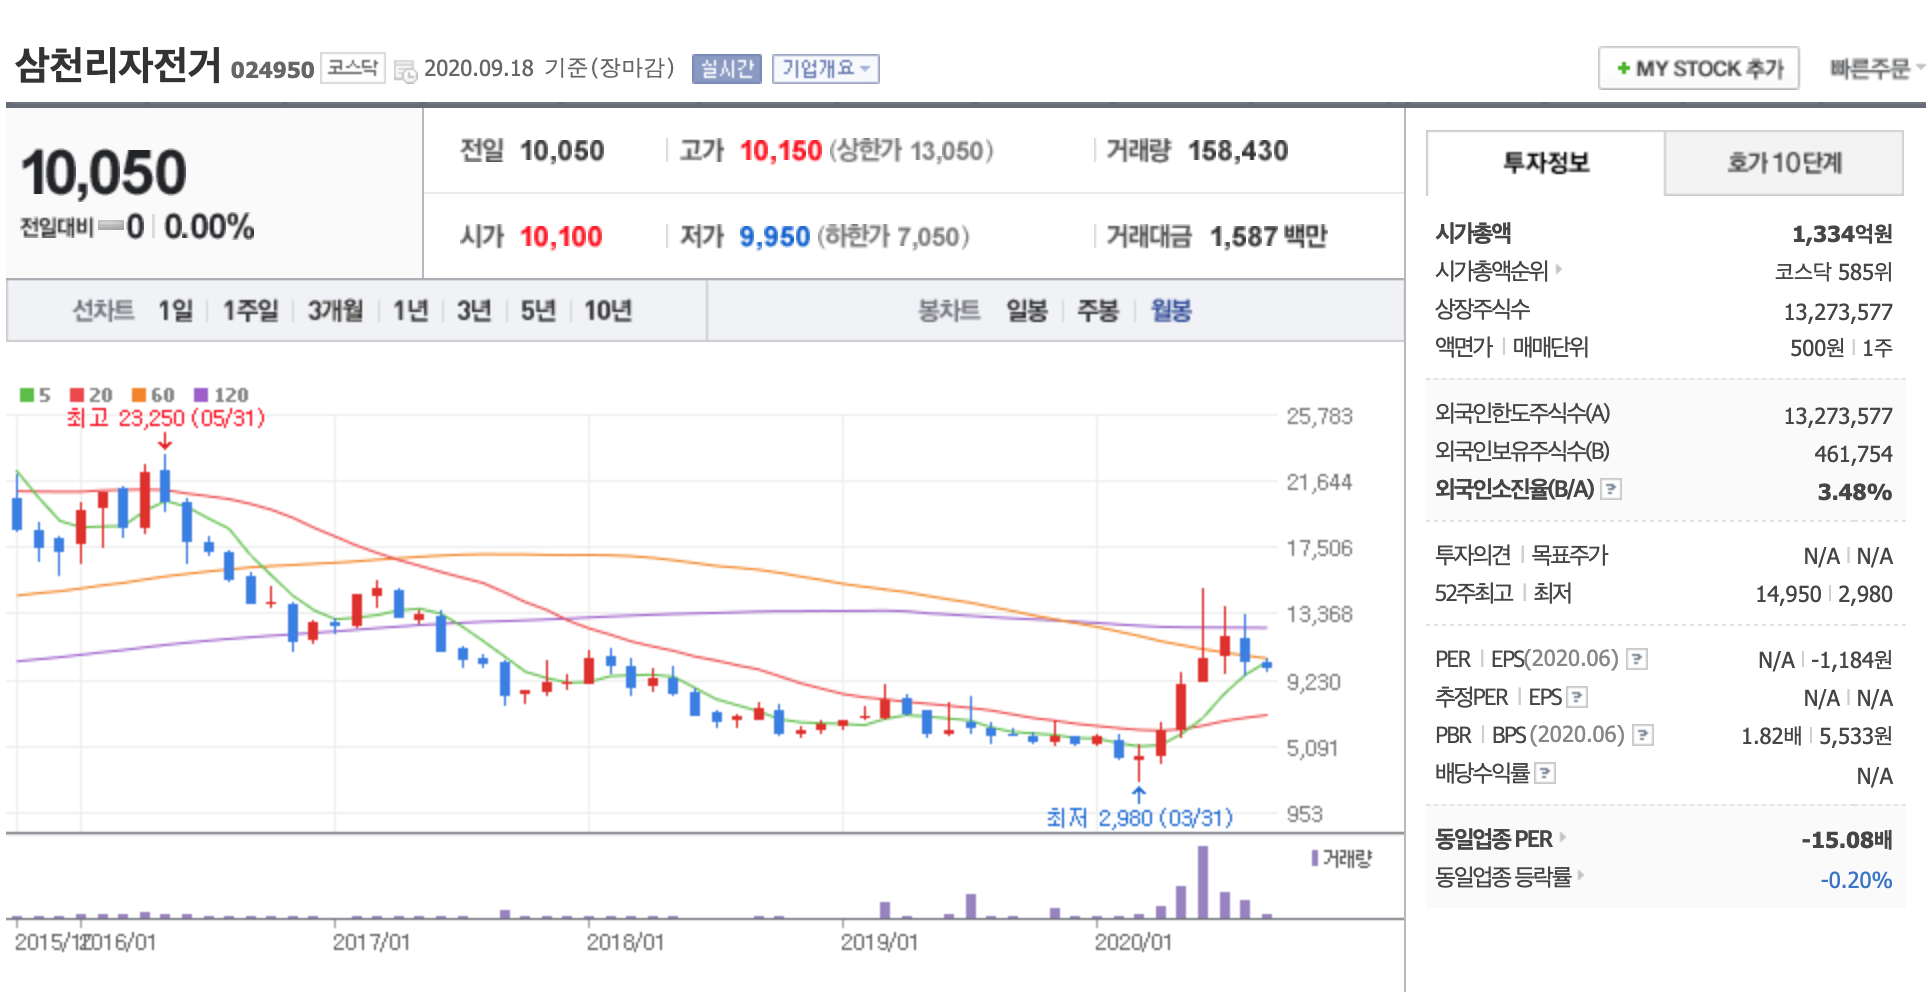
Task: Click the 저가 value 9,950
Action: pos(775,237)
